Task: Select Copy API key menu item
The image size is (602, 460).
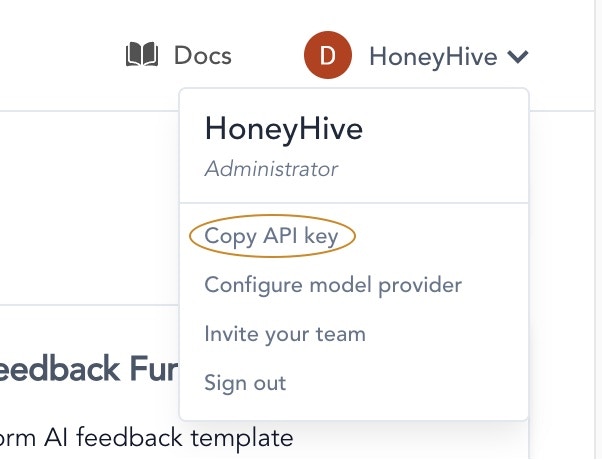Action: tap(271, 236)
